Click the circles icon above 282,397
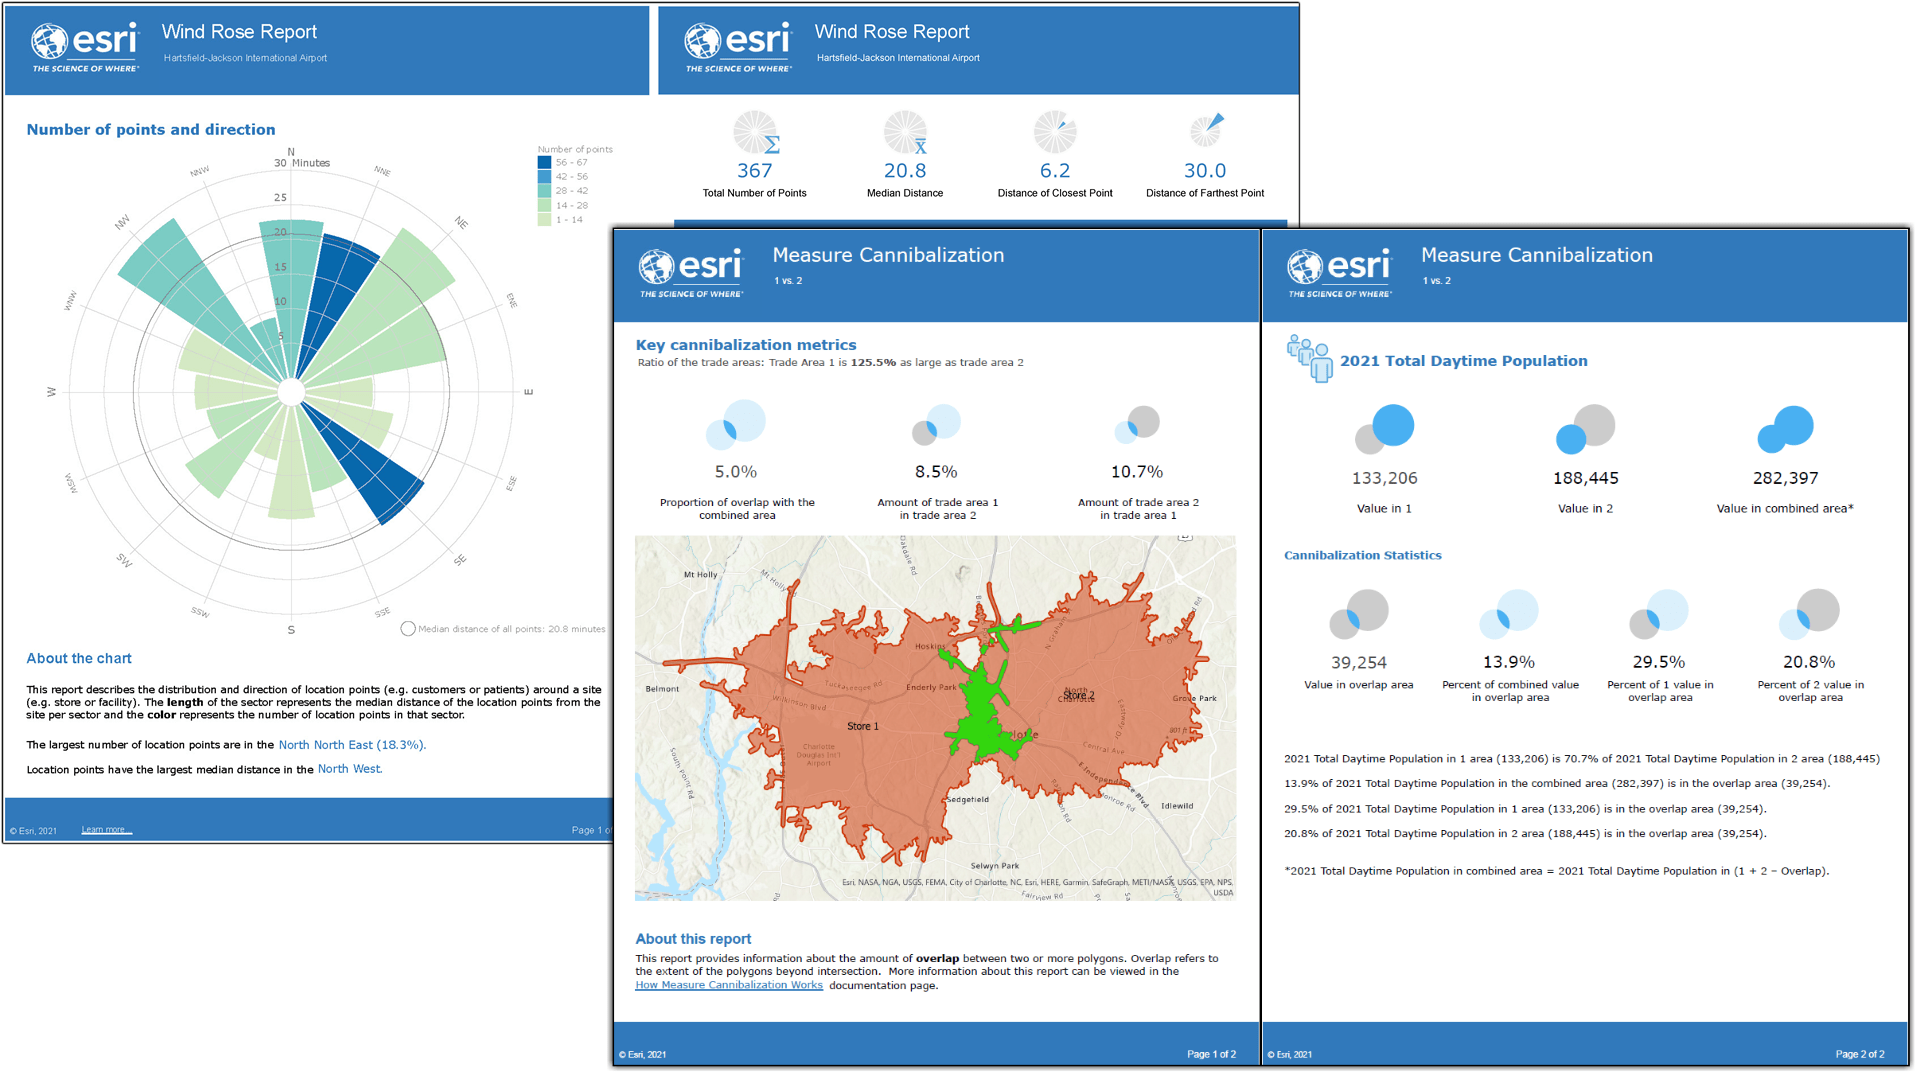The width and height of the screenshot is (1920, 1080). (x=1785, y=429)
